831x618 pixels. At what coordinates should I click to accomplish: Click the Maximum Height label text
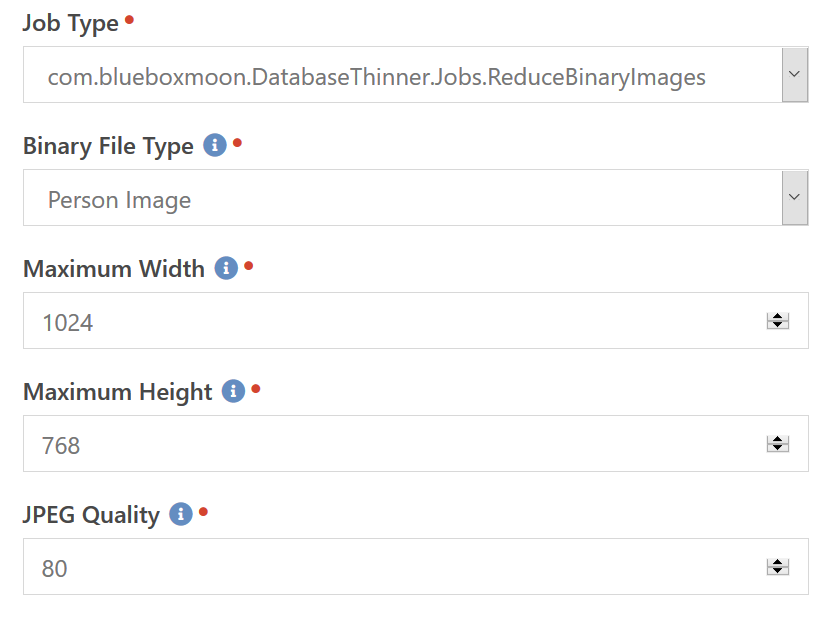click(x=117, y=392)
